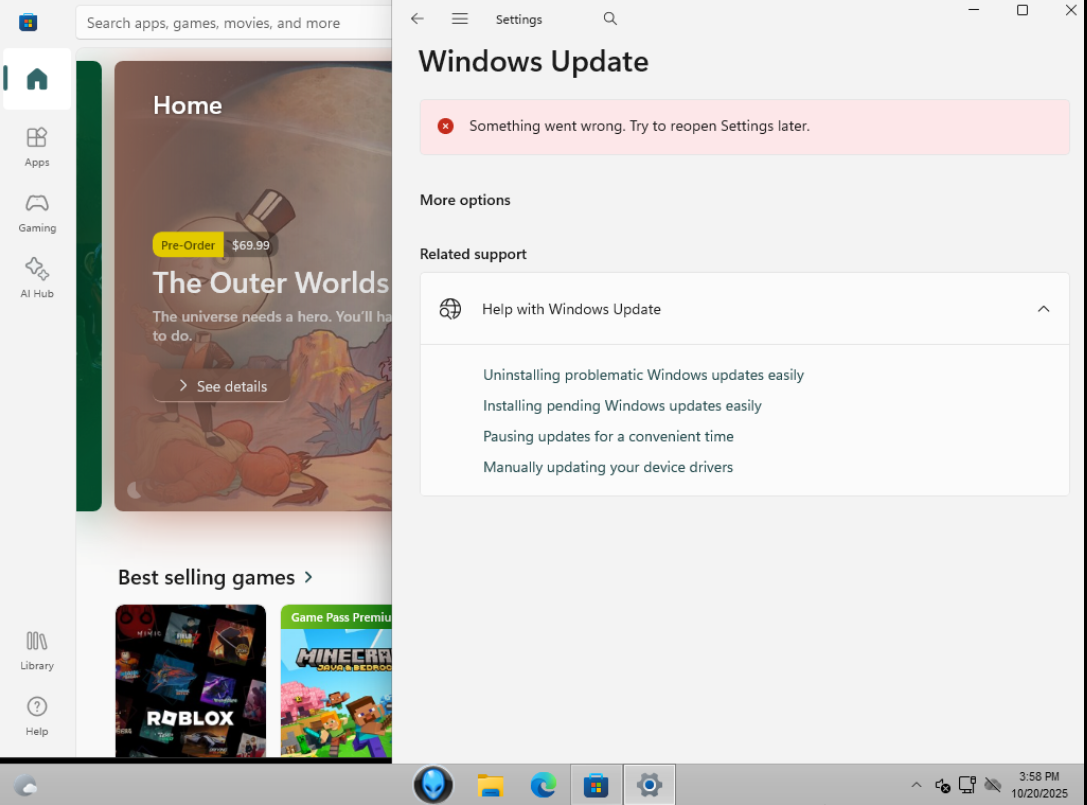Viewport: 1087px width, 805px height.
Task: Open File Explorer from the taskbar
Action: coord(490,785)
